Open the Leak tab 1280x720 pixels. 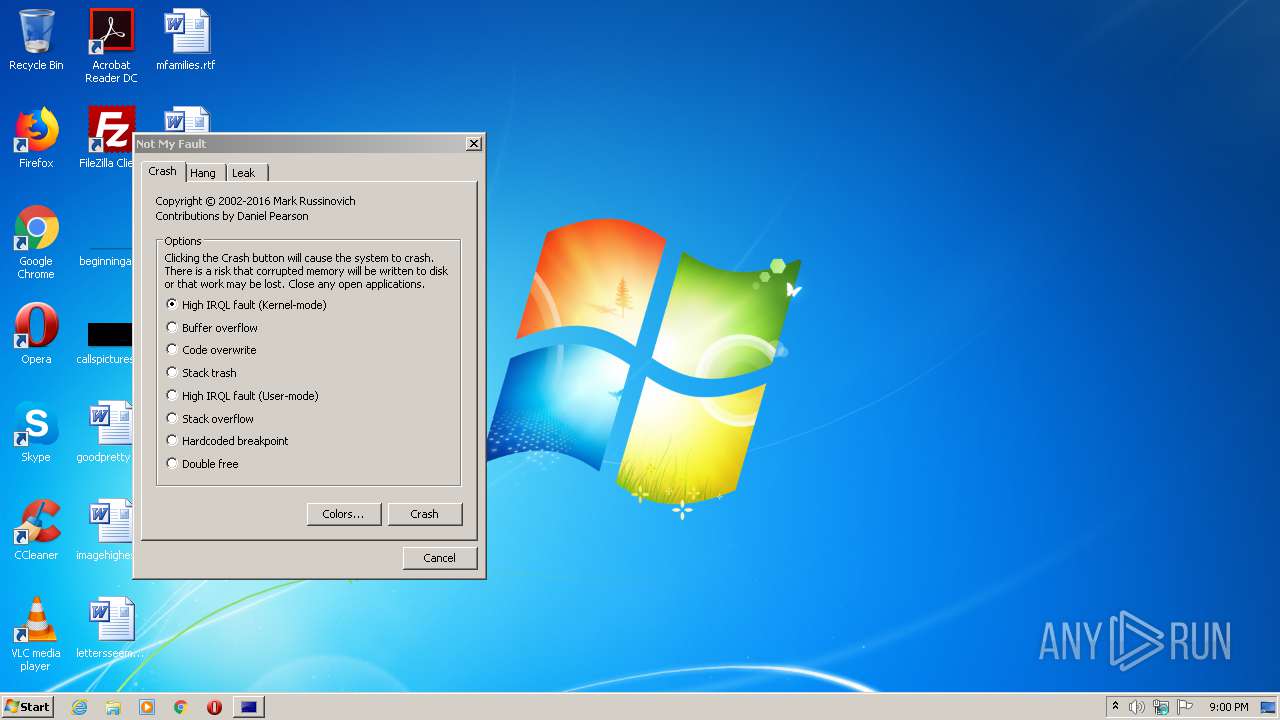pos(244,173)
